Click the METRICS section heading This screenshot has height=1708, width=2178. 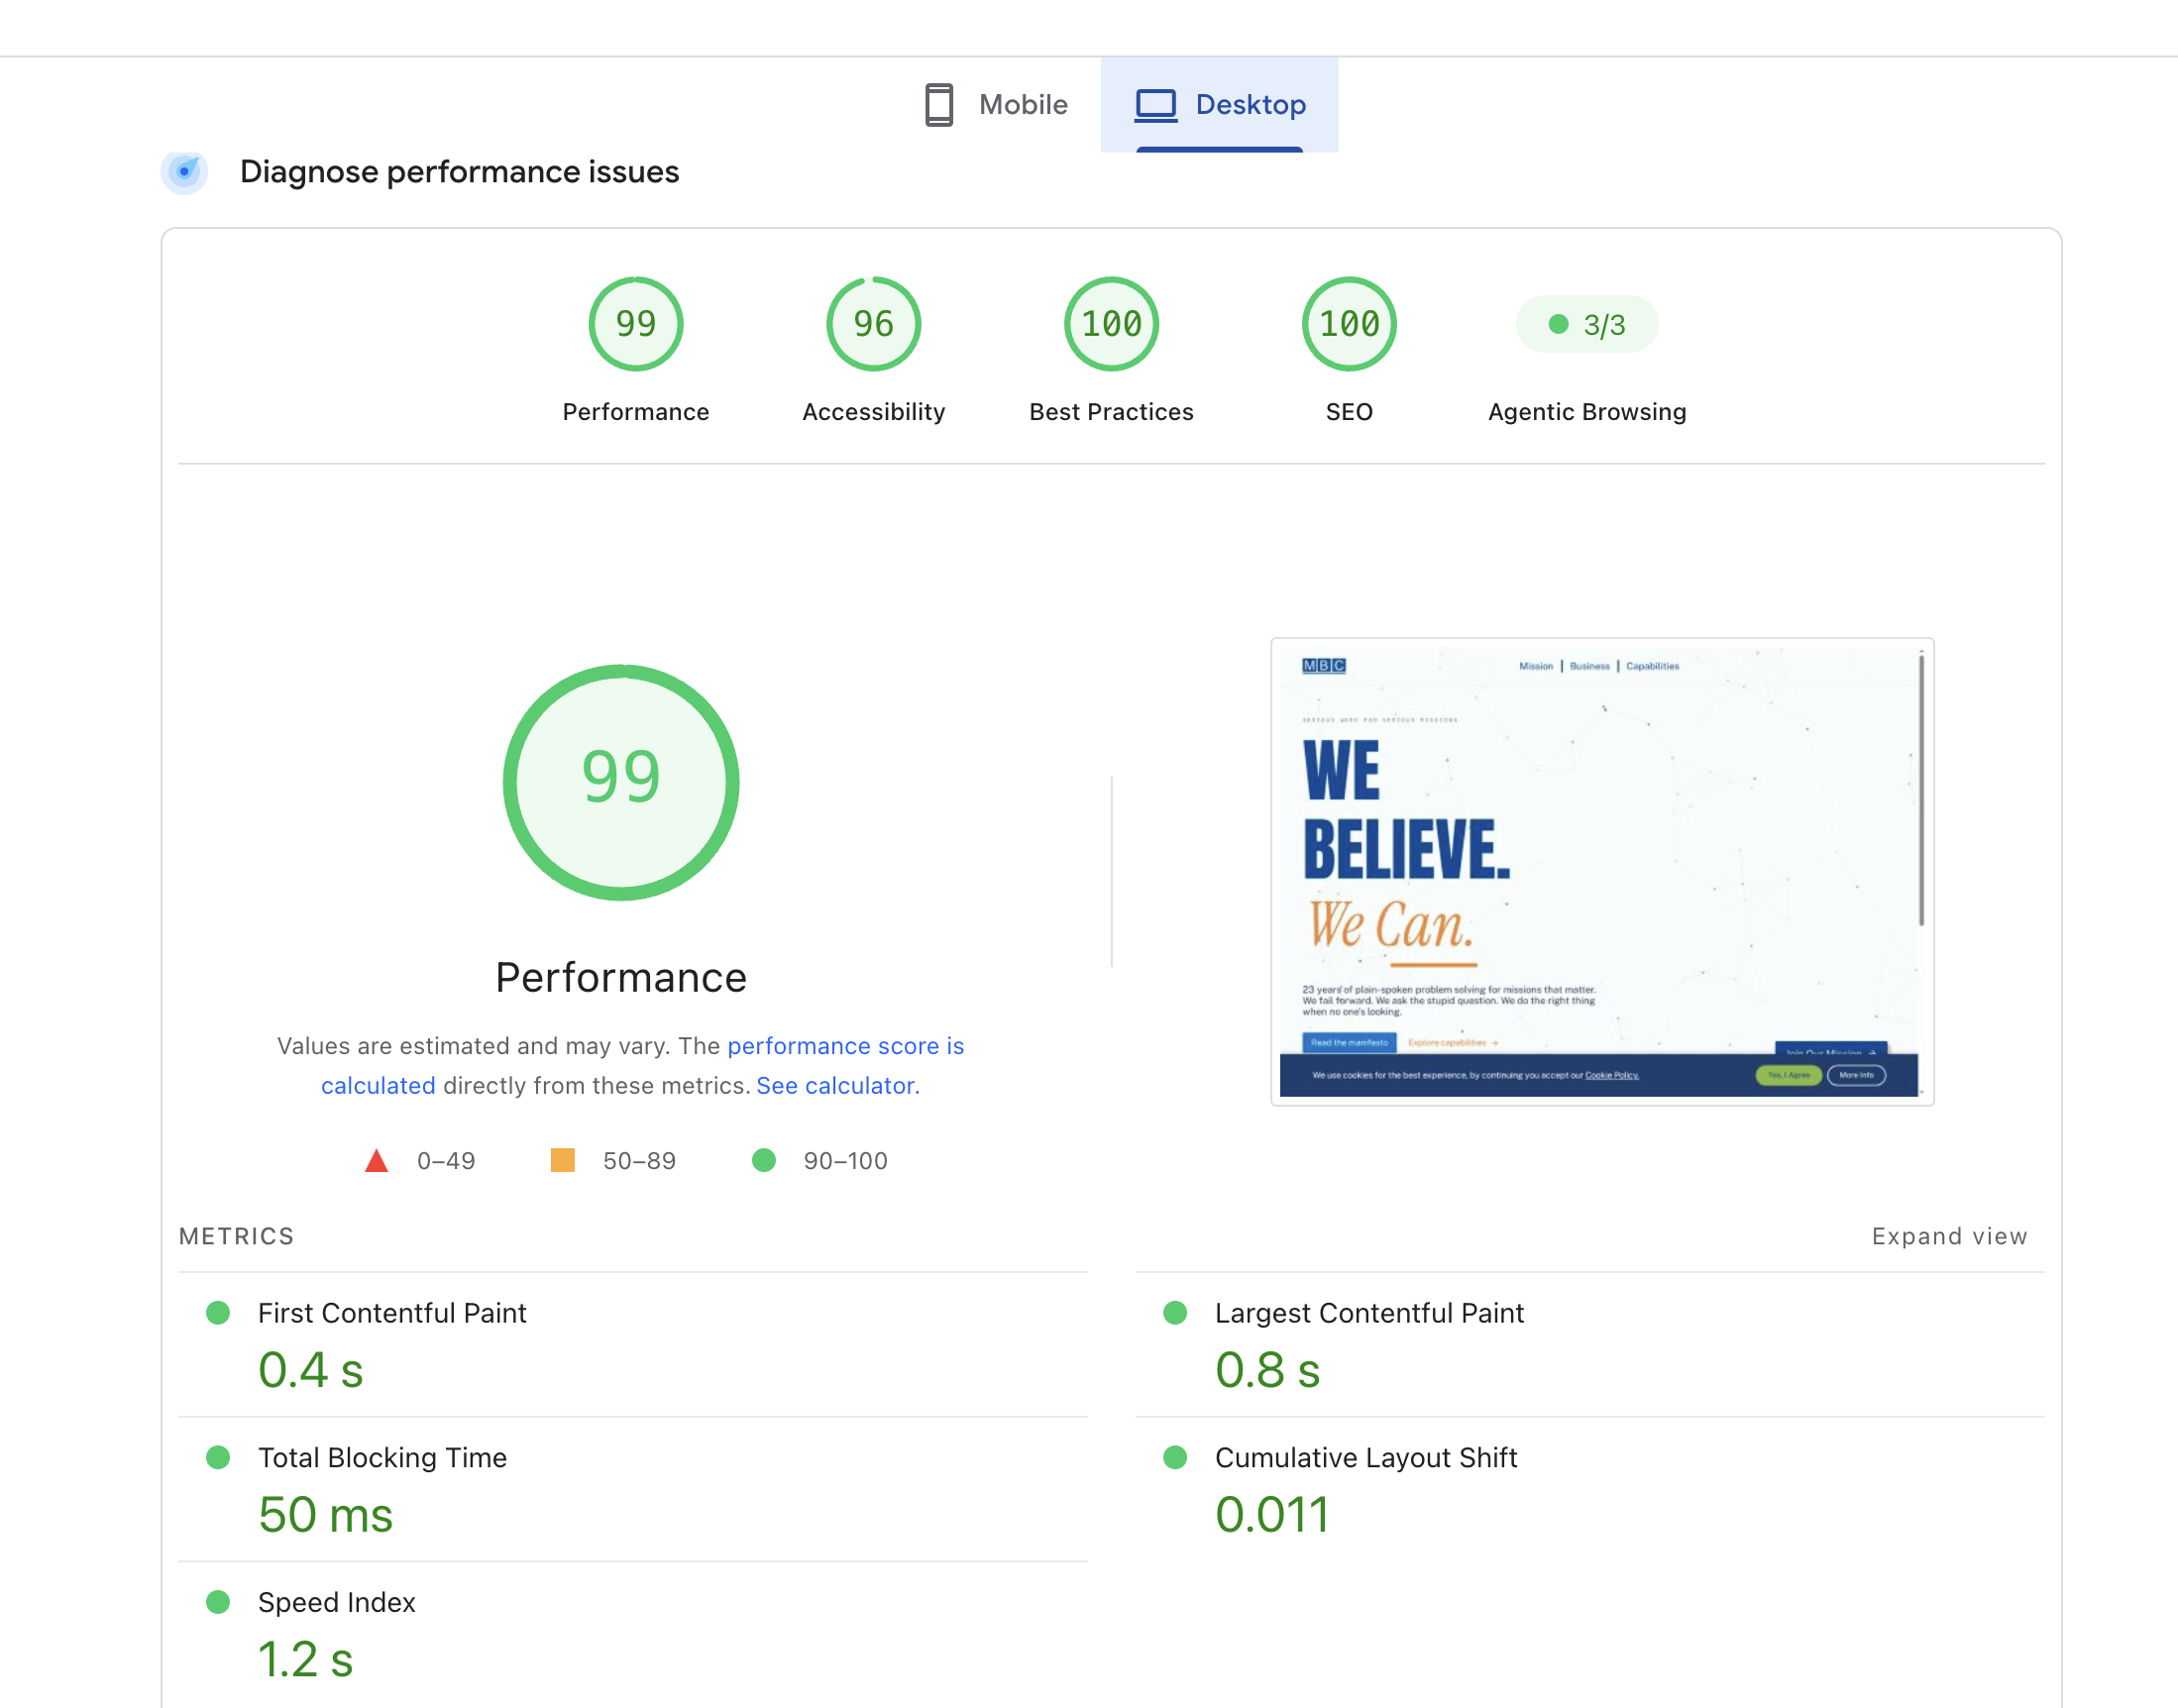tap(237, 1236)
